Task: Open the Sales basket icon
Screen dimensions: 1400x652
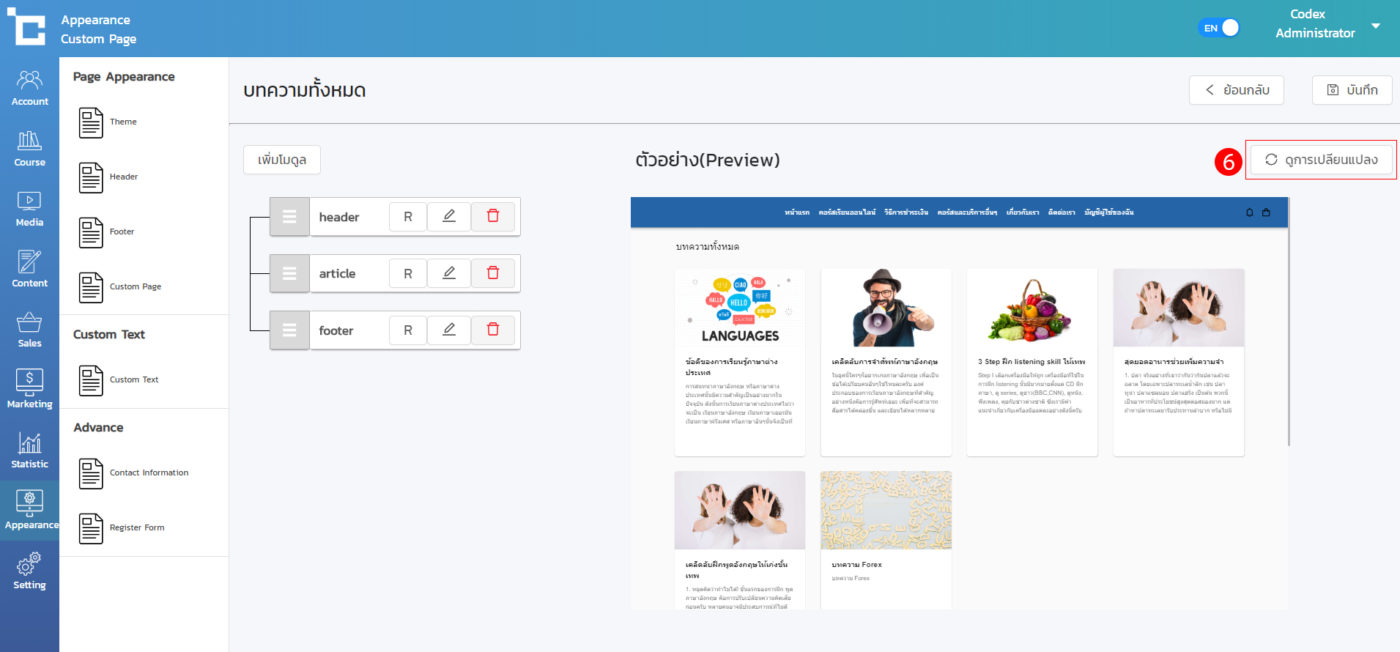Action: point(29,329)
